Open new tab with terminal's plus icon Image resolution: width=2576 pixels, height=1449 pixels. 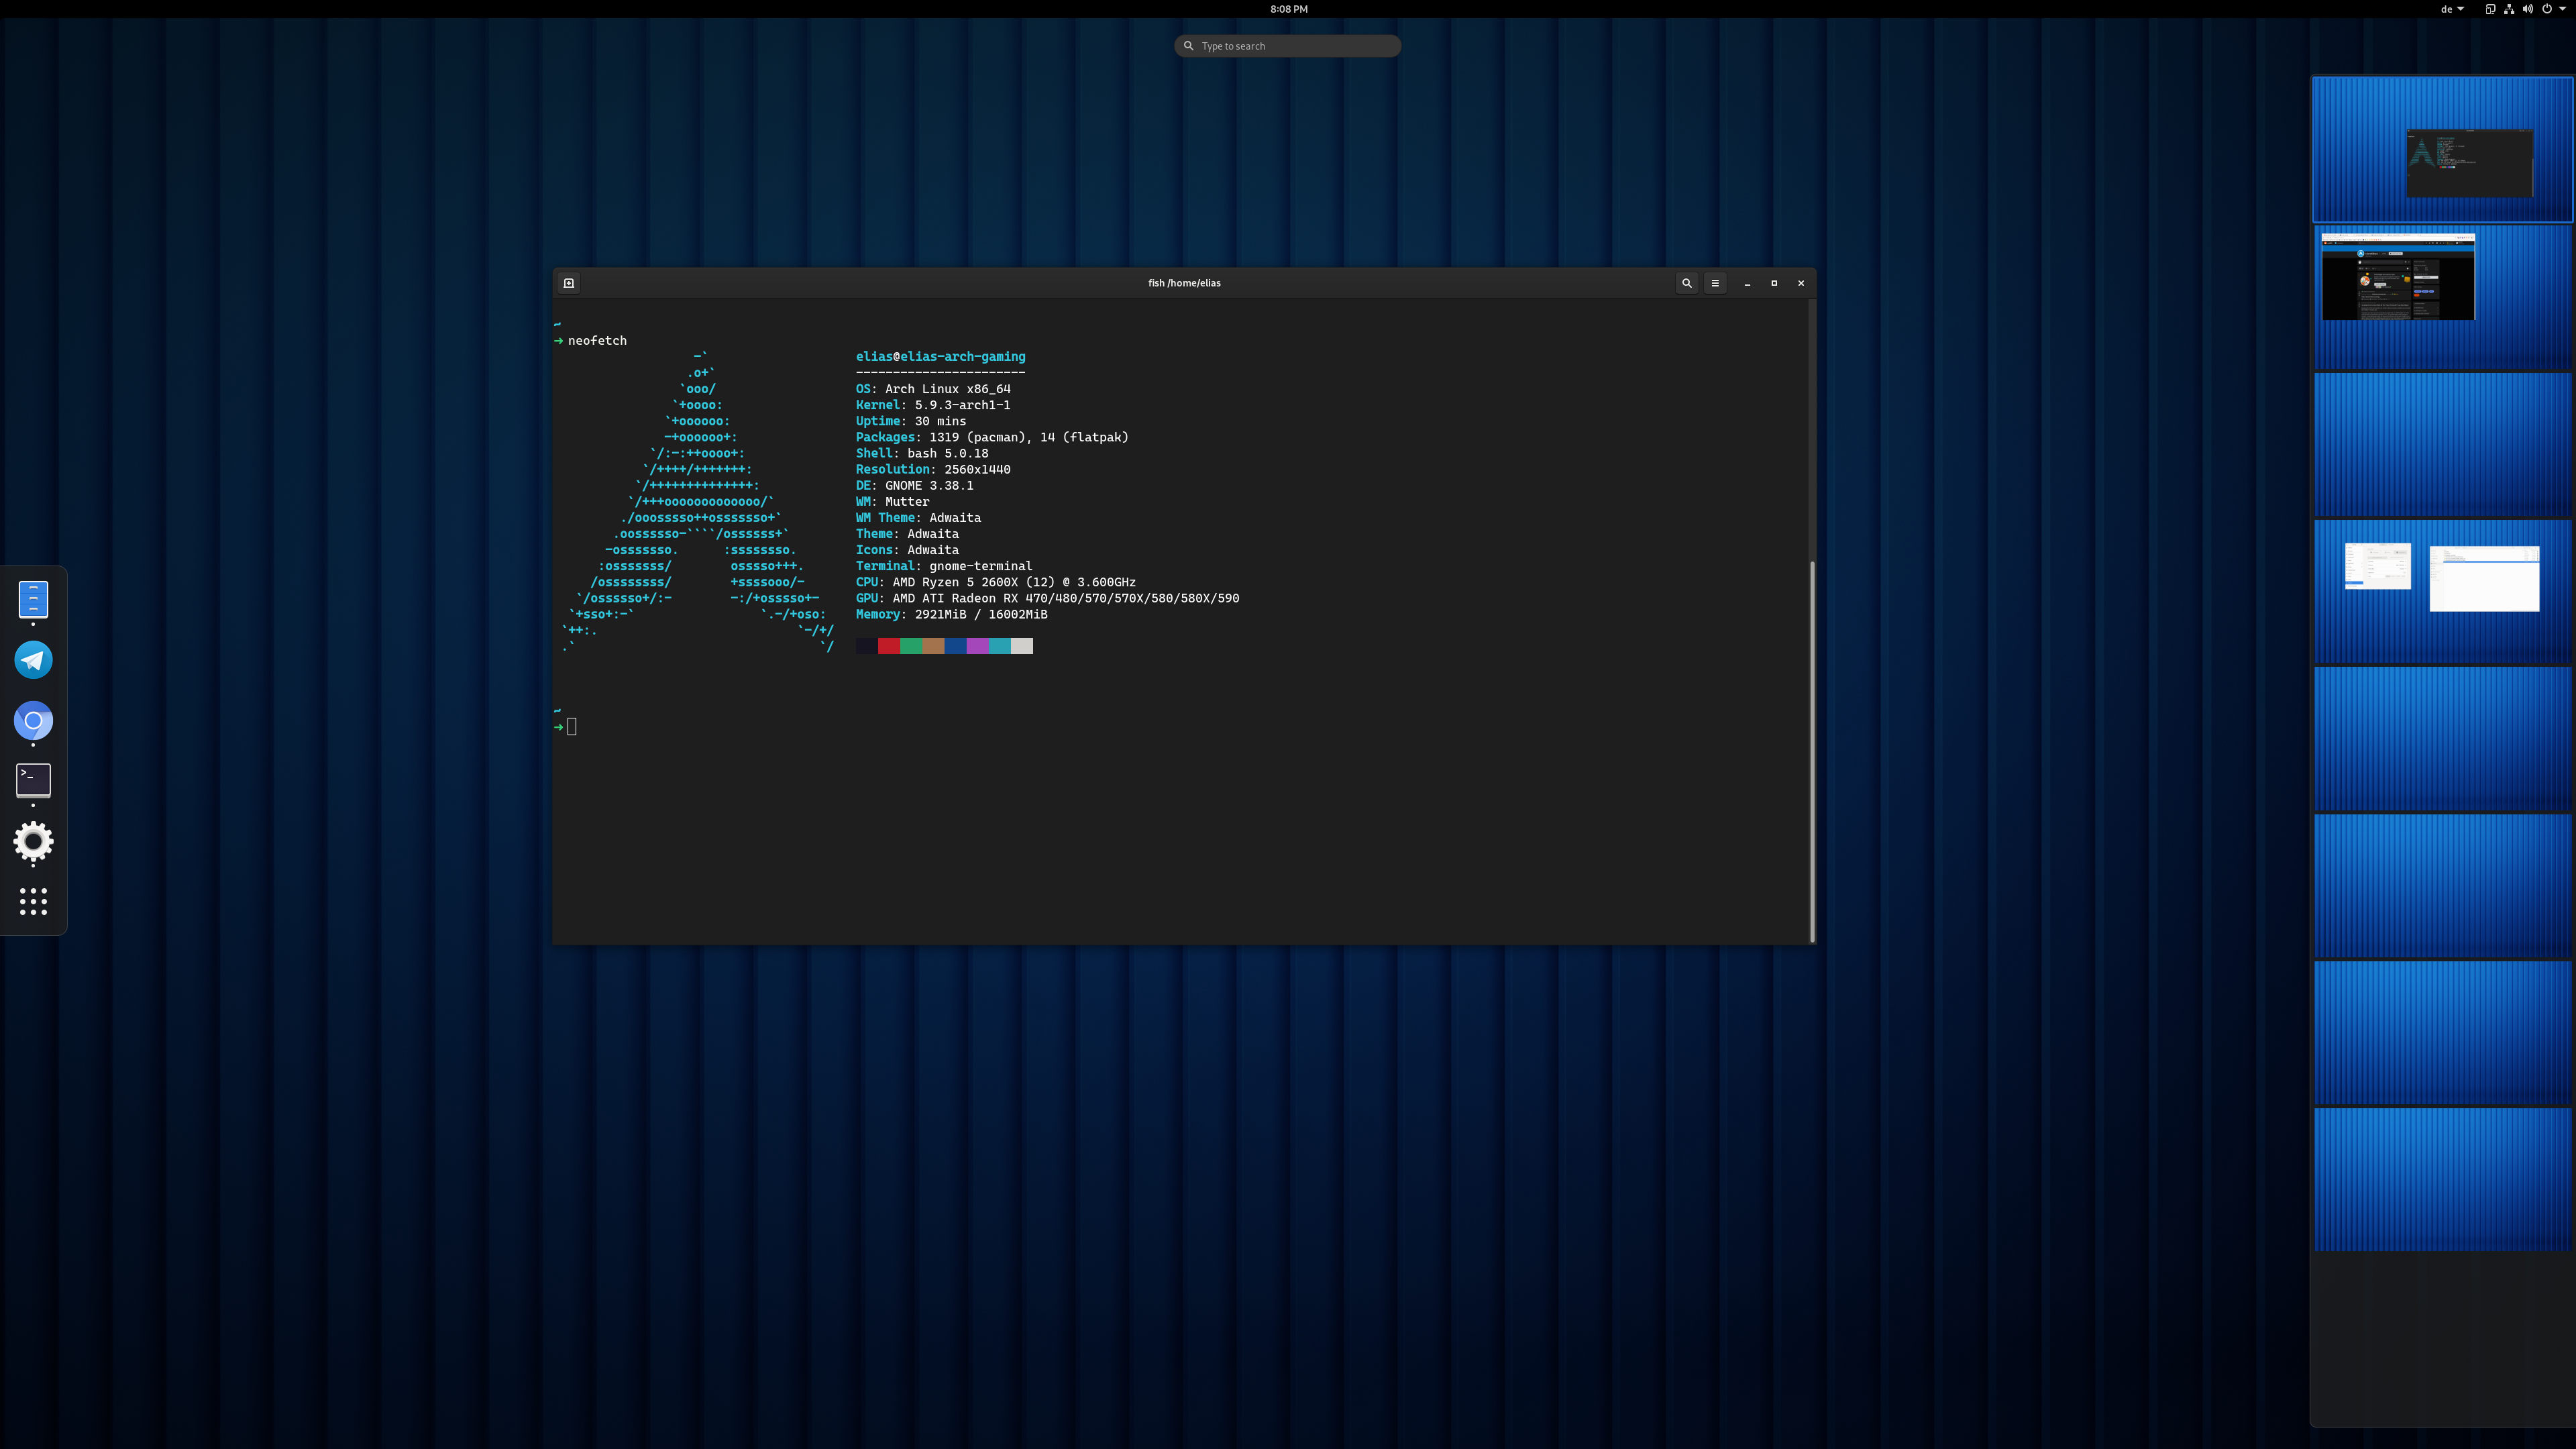point(569,283)
